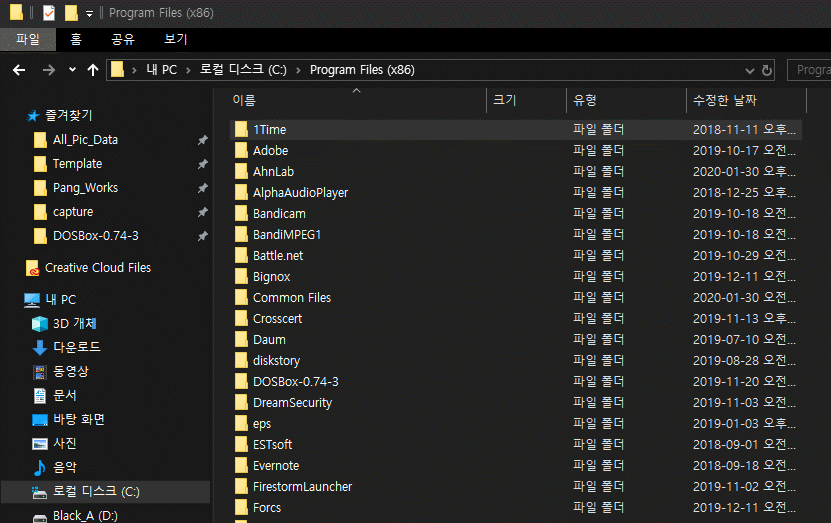Click the Daum folder icon
This screenshot has height=523, width=831.
[x=241, y=339]
